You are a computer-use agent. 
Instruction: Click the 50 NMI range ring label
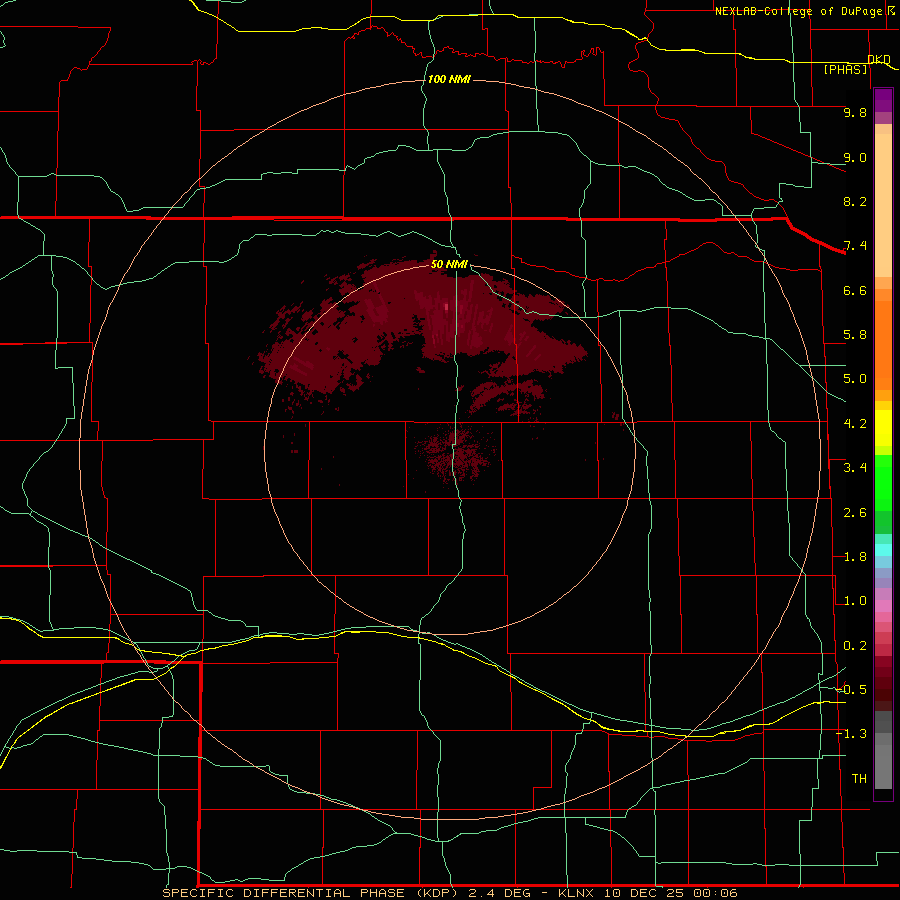point(449,265)
